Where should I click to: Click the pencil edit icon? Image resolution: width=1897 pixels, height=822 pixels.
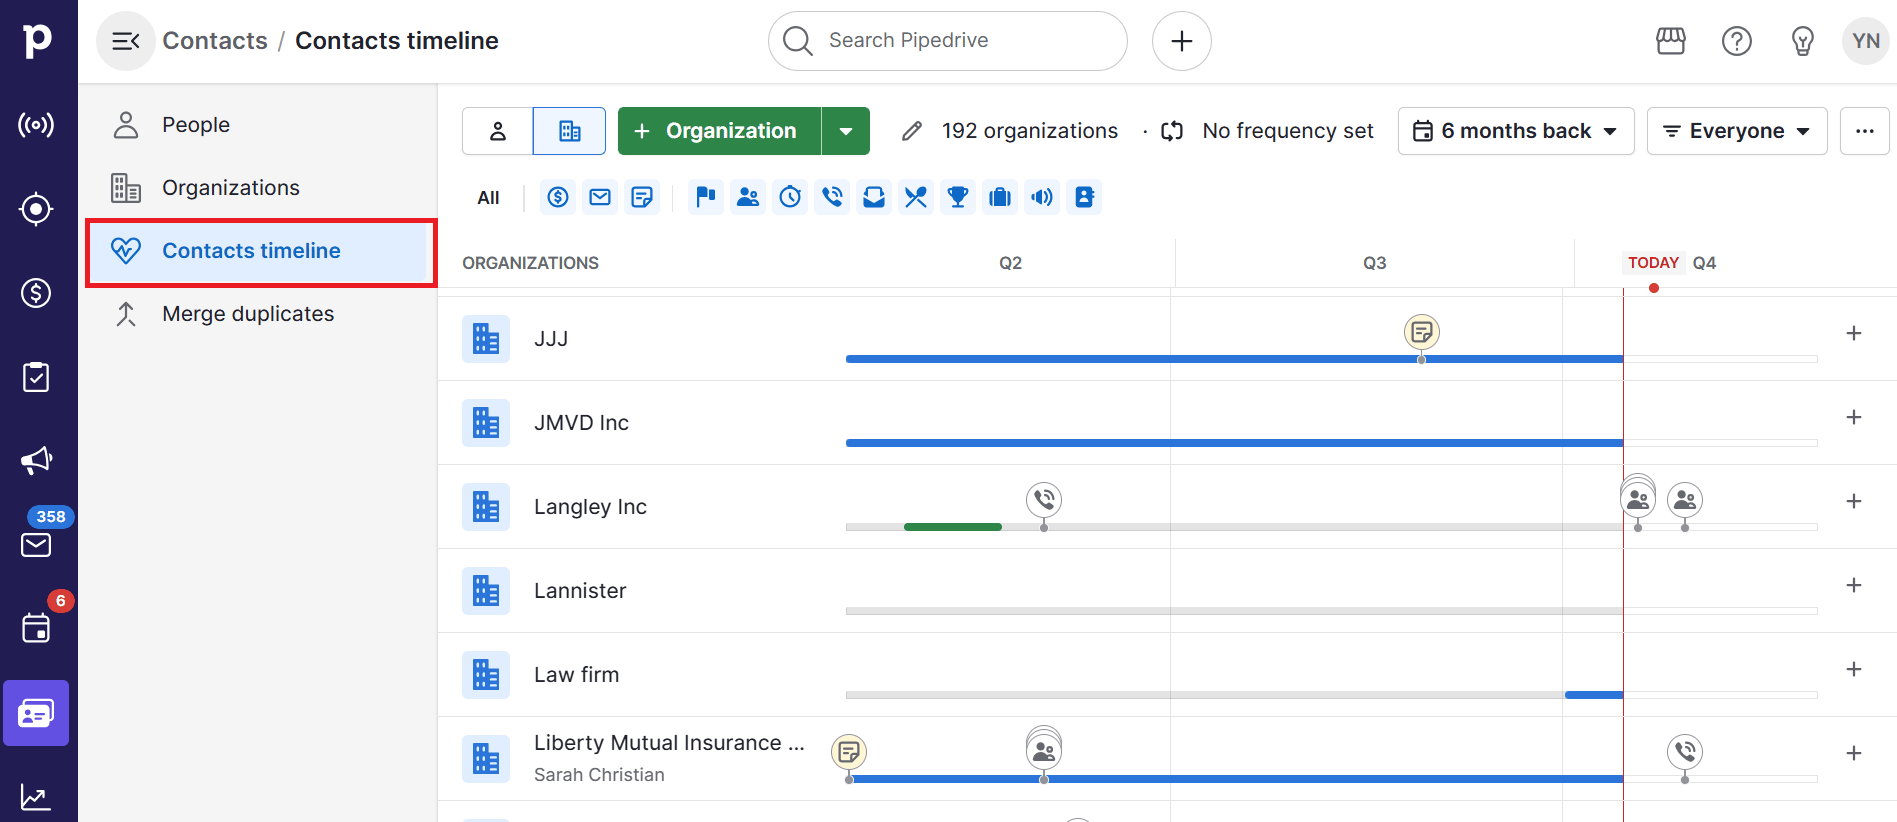(911, 131)
